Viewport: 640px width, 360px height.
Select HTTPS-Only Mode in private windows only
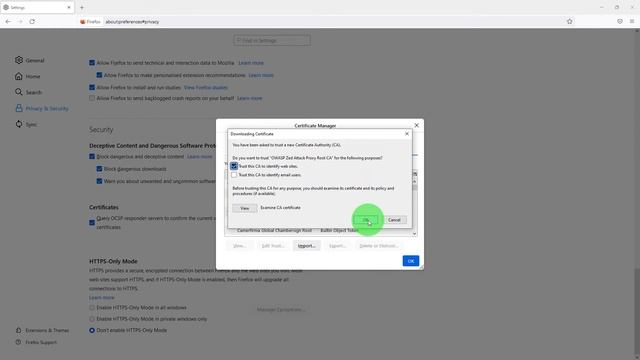tap(92, 319)
